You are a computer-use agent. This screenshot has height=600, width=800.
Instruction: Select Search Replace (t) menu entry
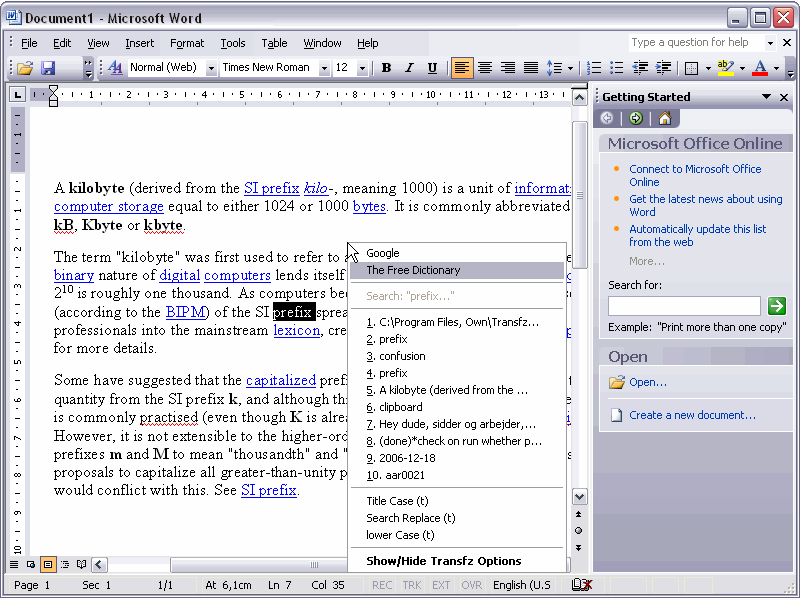[457, 518]
